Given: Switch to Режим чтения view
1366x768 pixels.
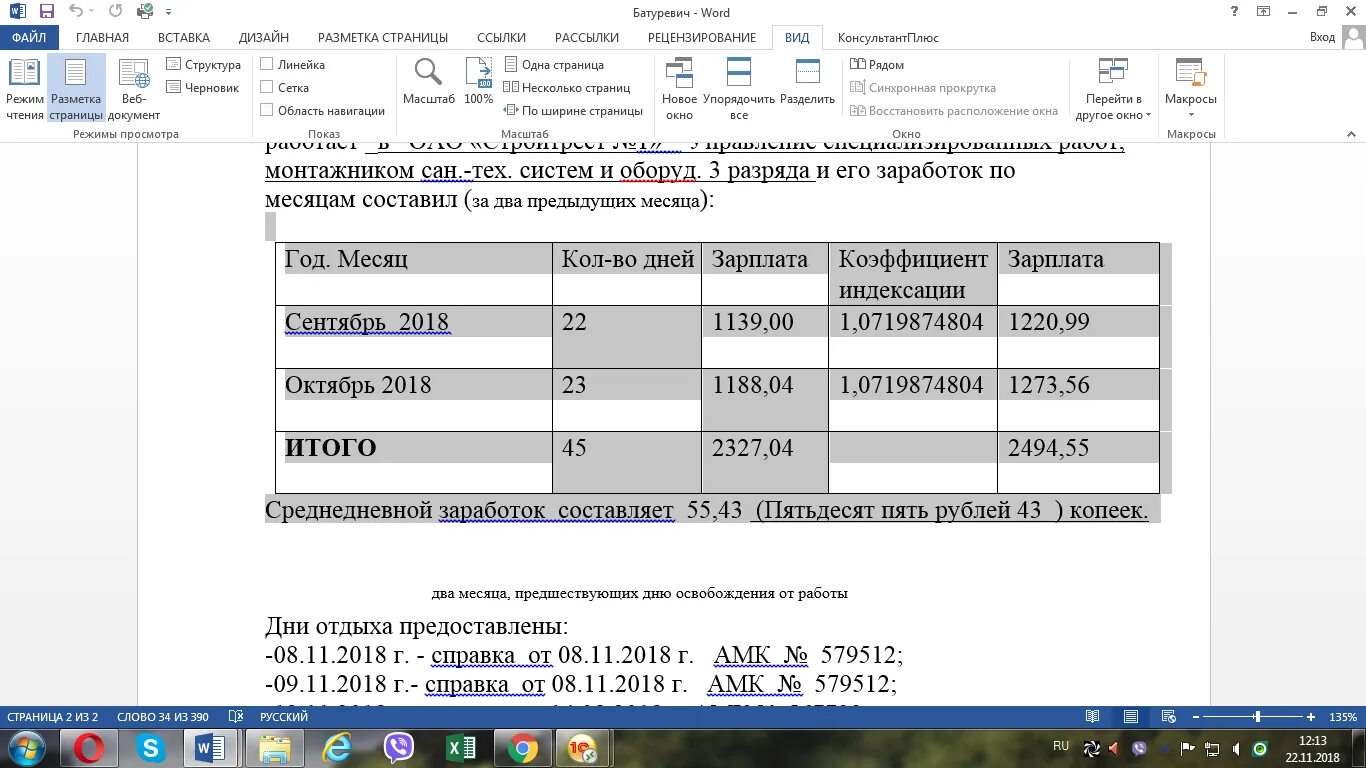Looking at the screenshot, I should coord(25,89).
